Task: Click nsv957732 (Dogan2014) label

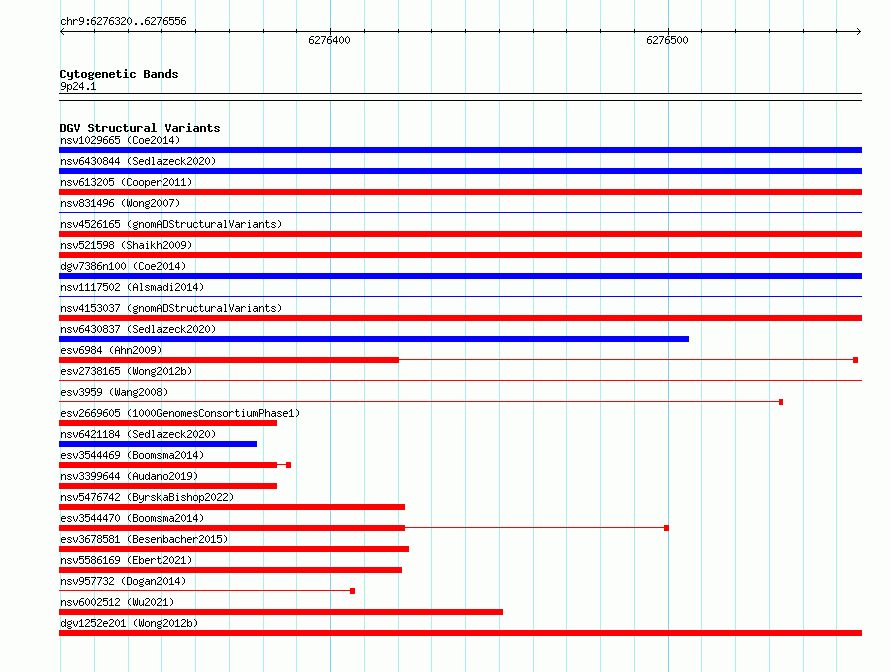Action: click(123, 581)
